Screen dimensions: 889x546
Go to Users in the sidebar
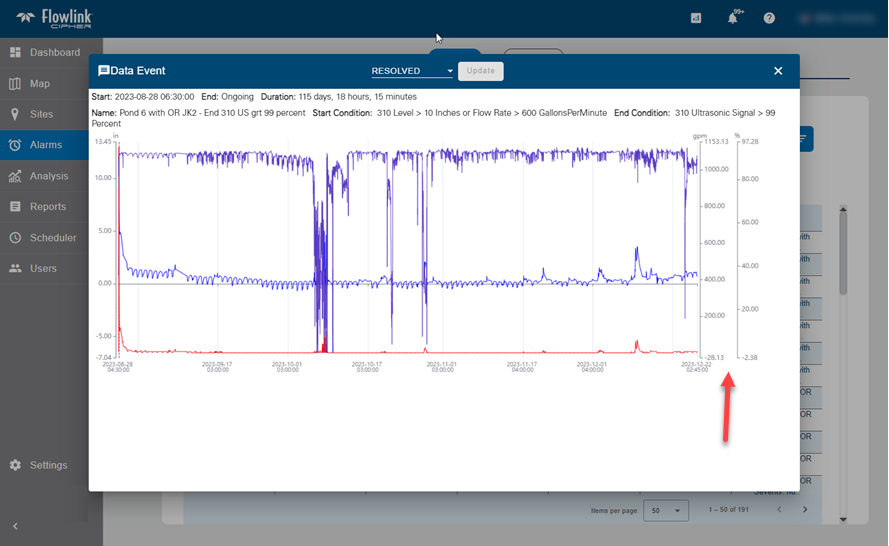pyautogui.click(x=43, y=269)
